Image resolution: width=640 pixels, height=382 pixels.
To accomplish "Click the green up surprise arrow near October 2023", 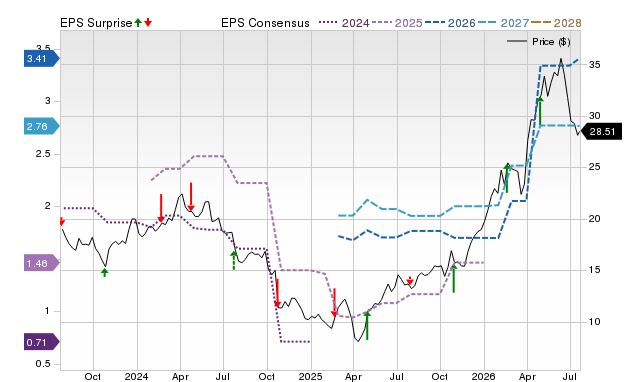I will point(105,272).
